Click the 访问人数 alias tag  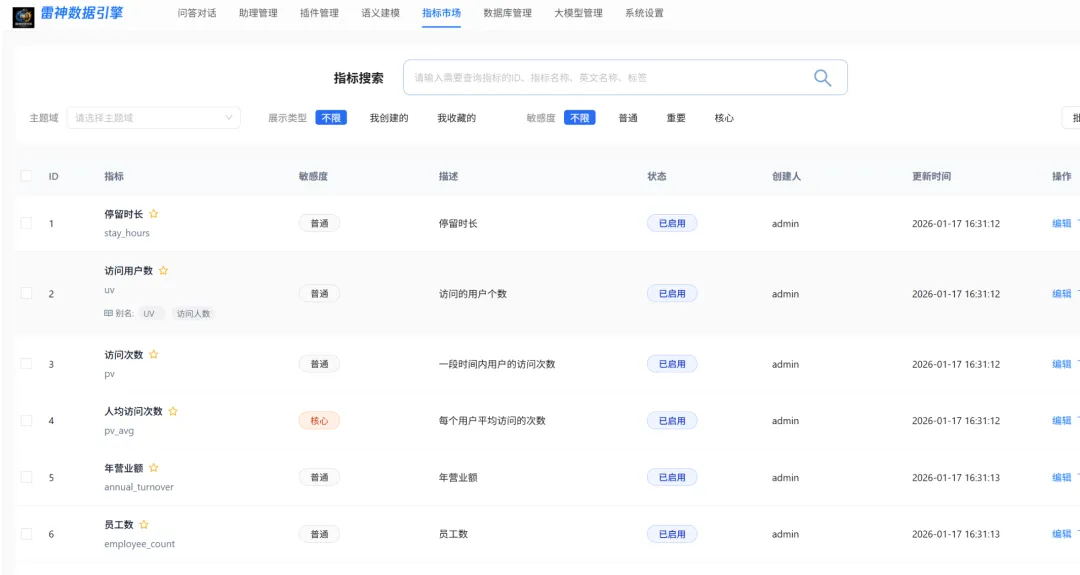(x=194, y=313)
